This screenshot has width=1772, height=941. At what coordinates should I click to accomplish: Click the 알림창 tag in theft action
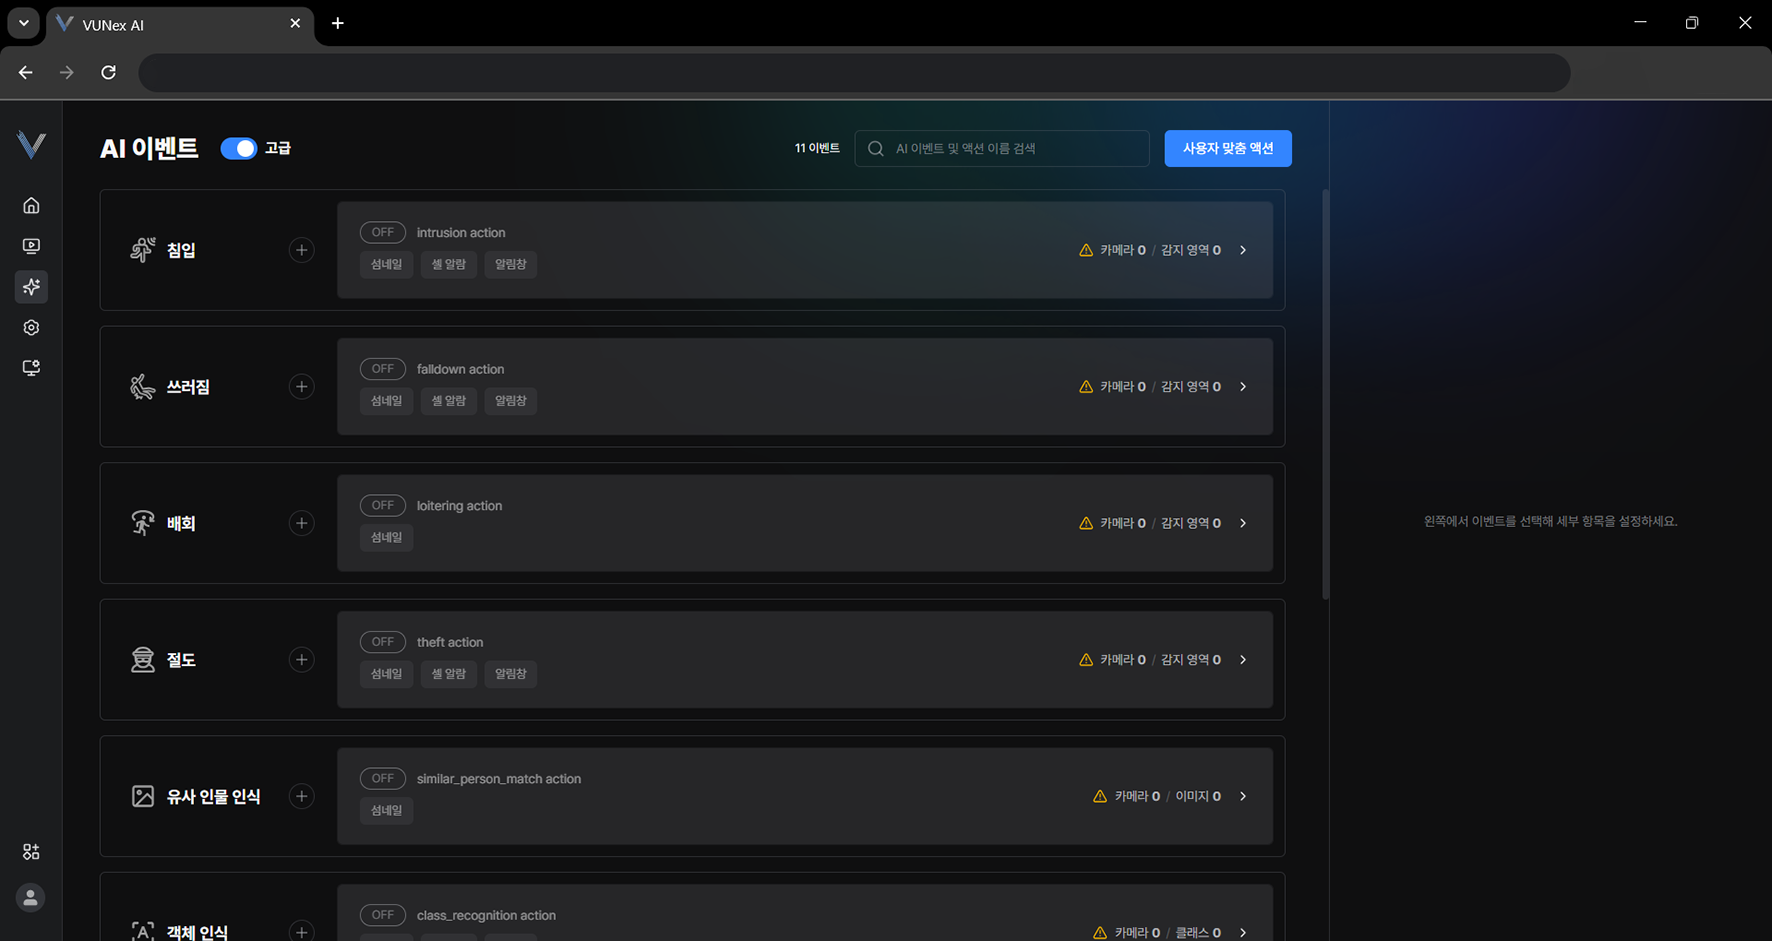point(510,674)
